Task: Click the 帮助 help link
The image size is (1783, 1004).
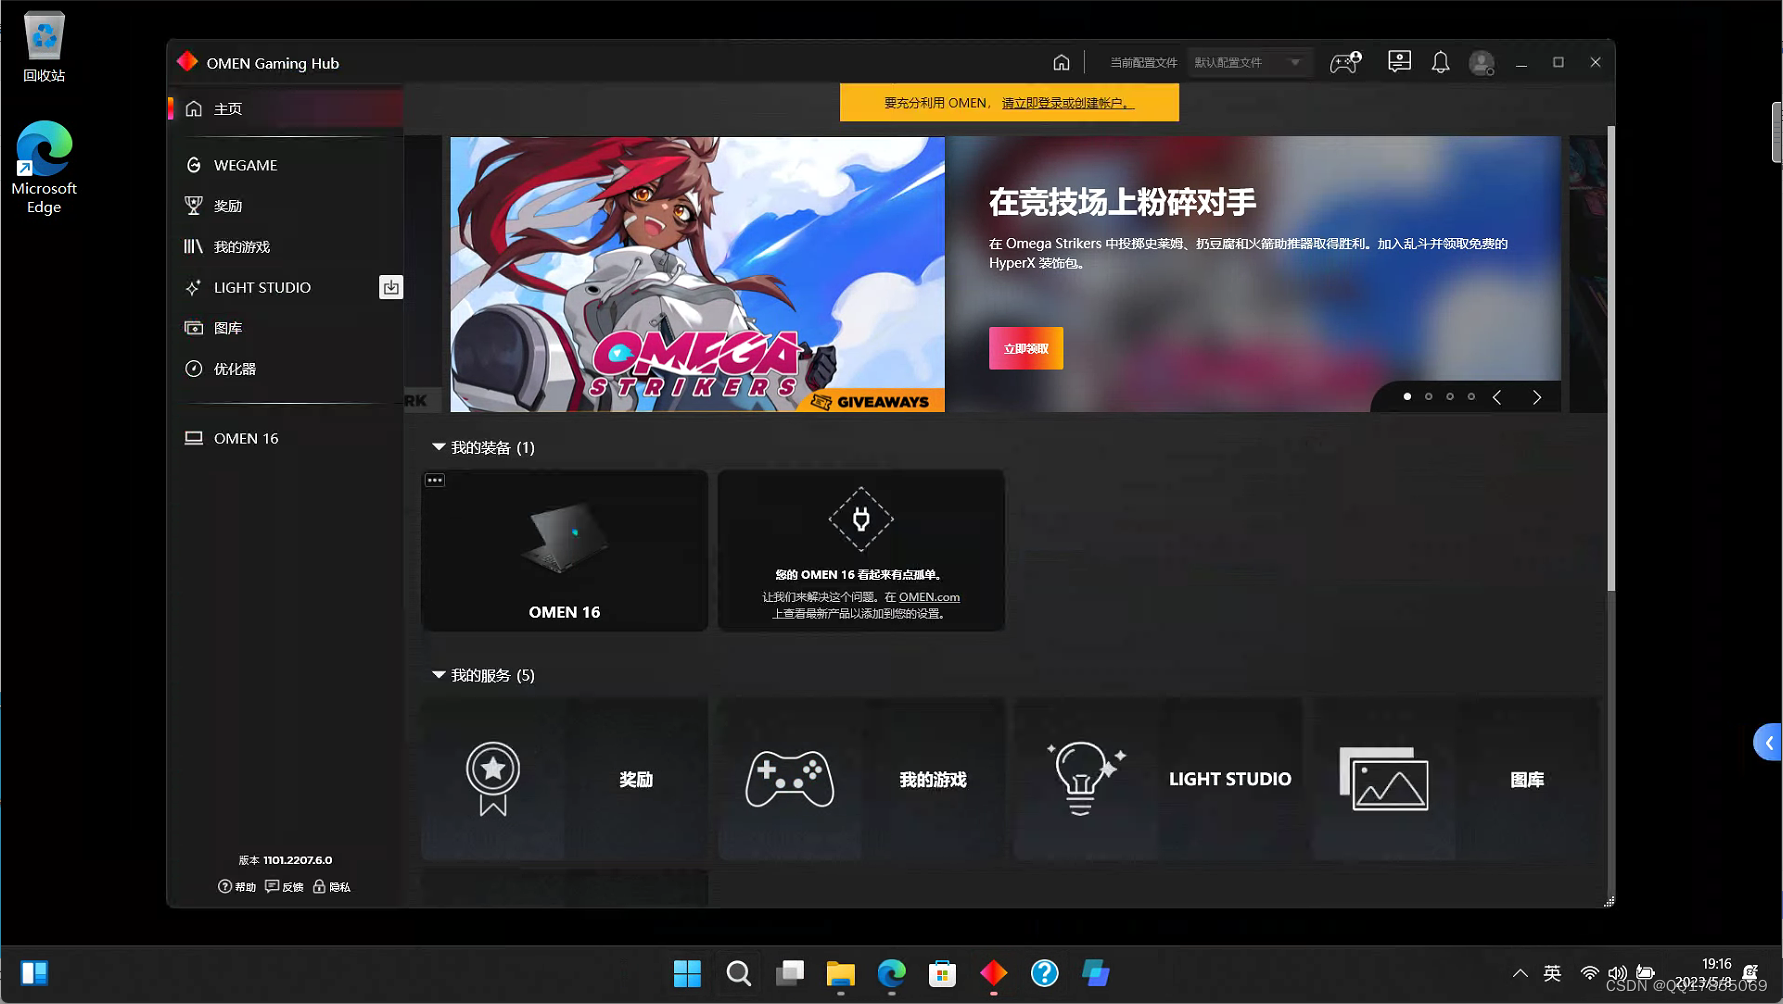Action: 237,887
